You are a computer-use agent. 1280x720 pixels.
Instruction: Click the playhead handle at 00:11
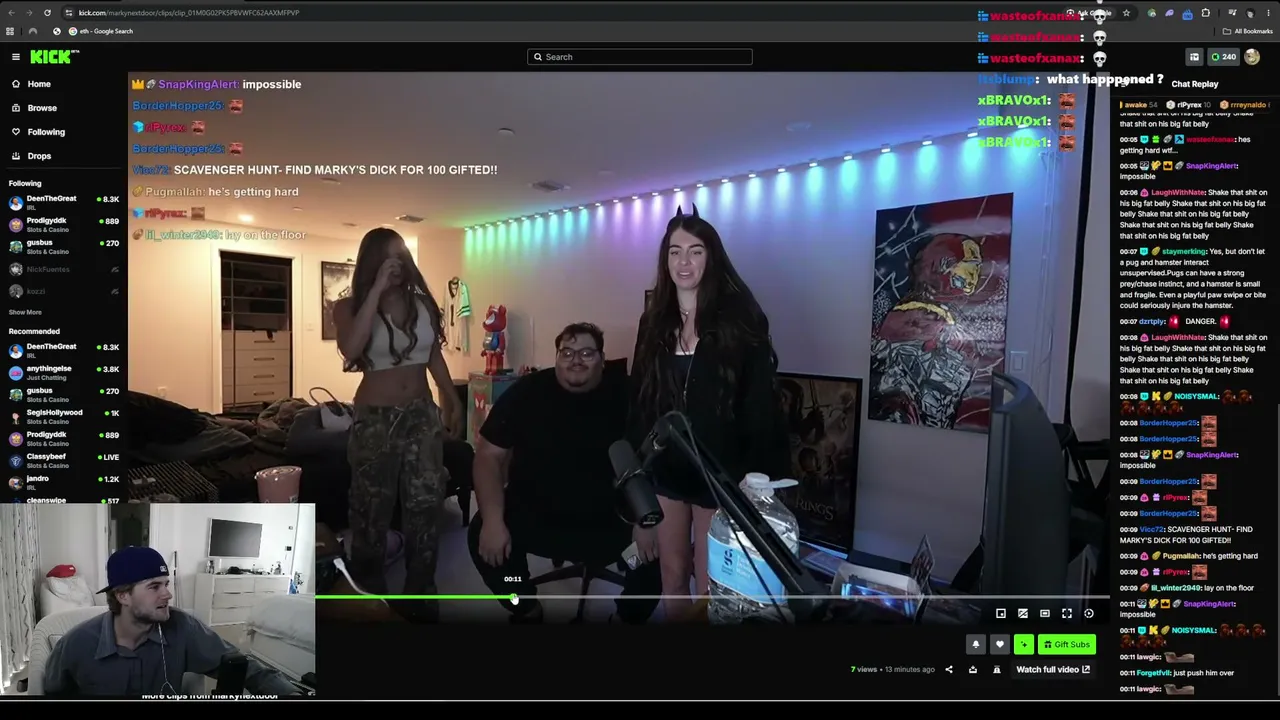click(514, 598)
